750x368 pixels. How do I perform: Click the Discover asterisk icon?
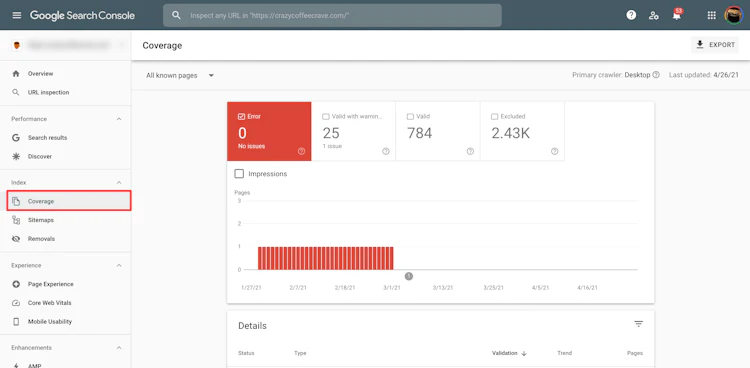(x=16, y=156)
